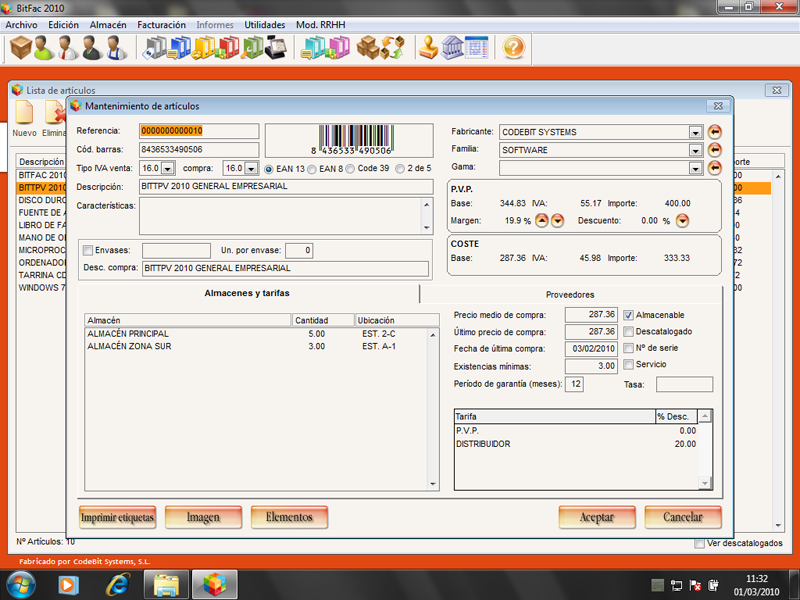
Task: Increase Margen with the up arrow
Action: tap(542, 221)
